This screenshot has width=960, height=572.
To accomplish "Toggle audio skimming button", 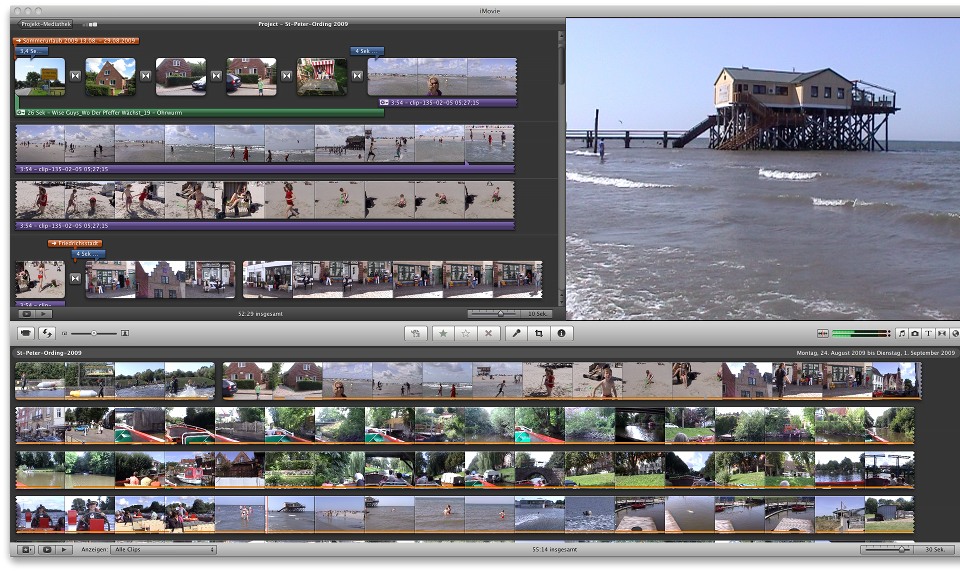I will [x=822, y=333].
